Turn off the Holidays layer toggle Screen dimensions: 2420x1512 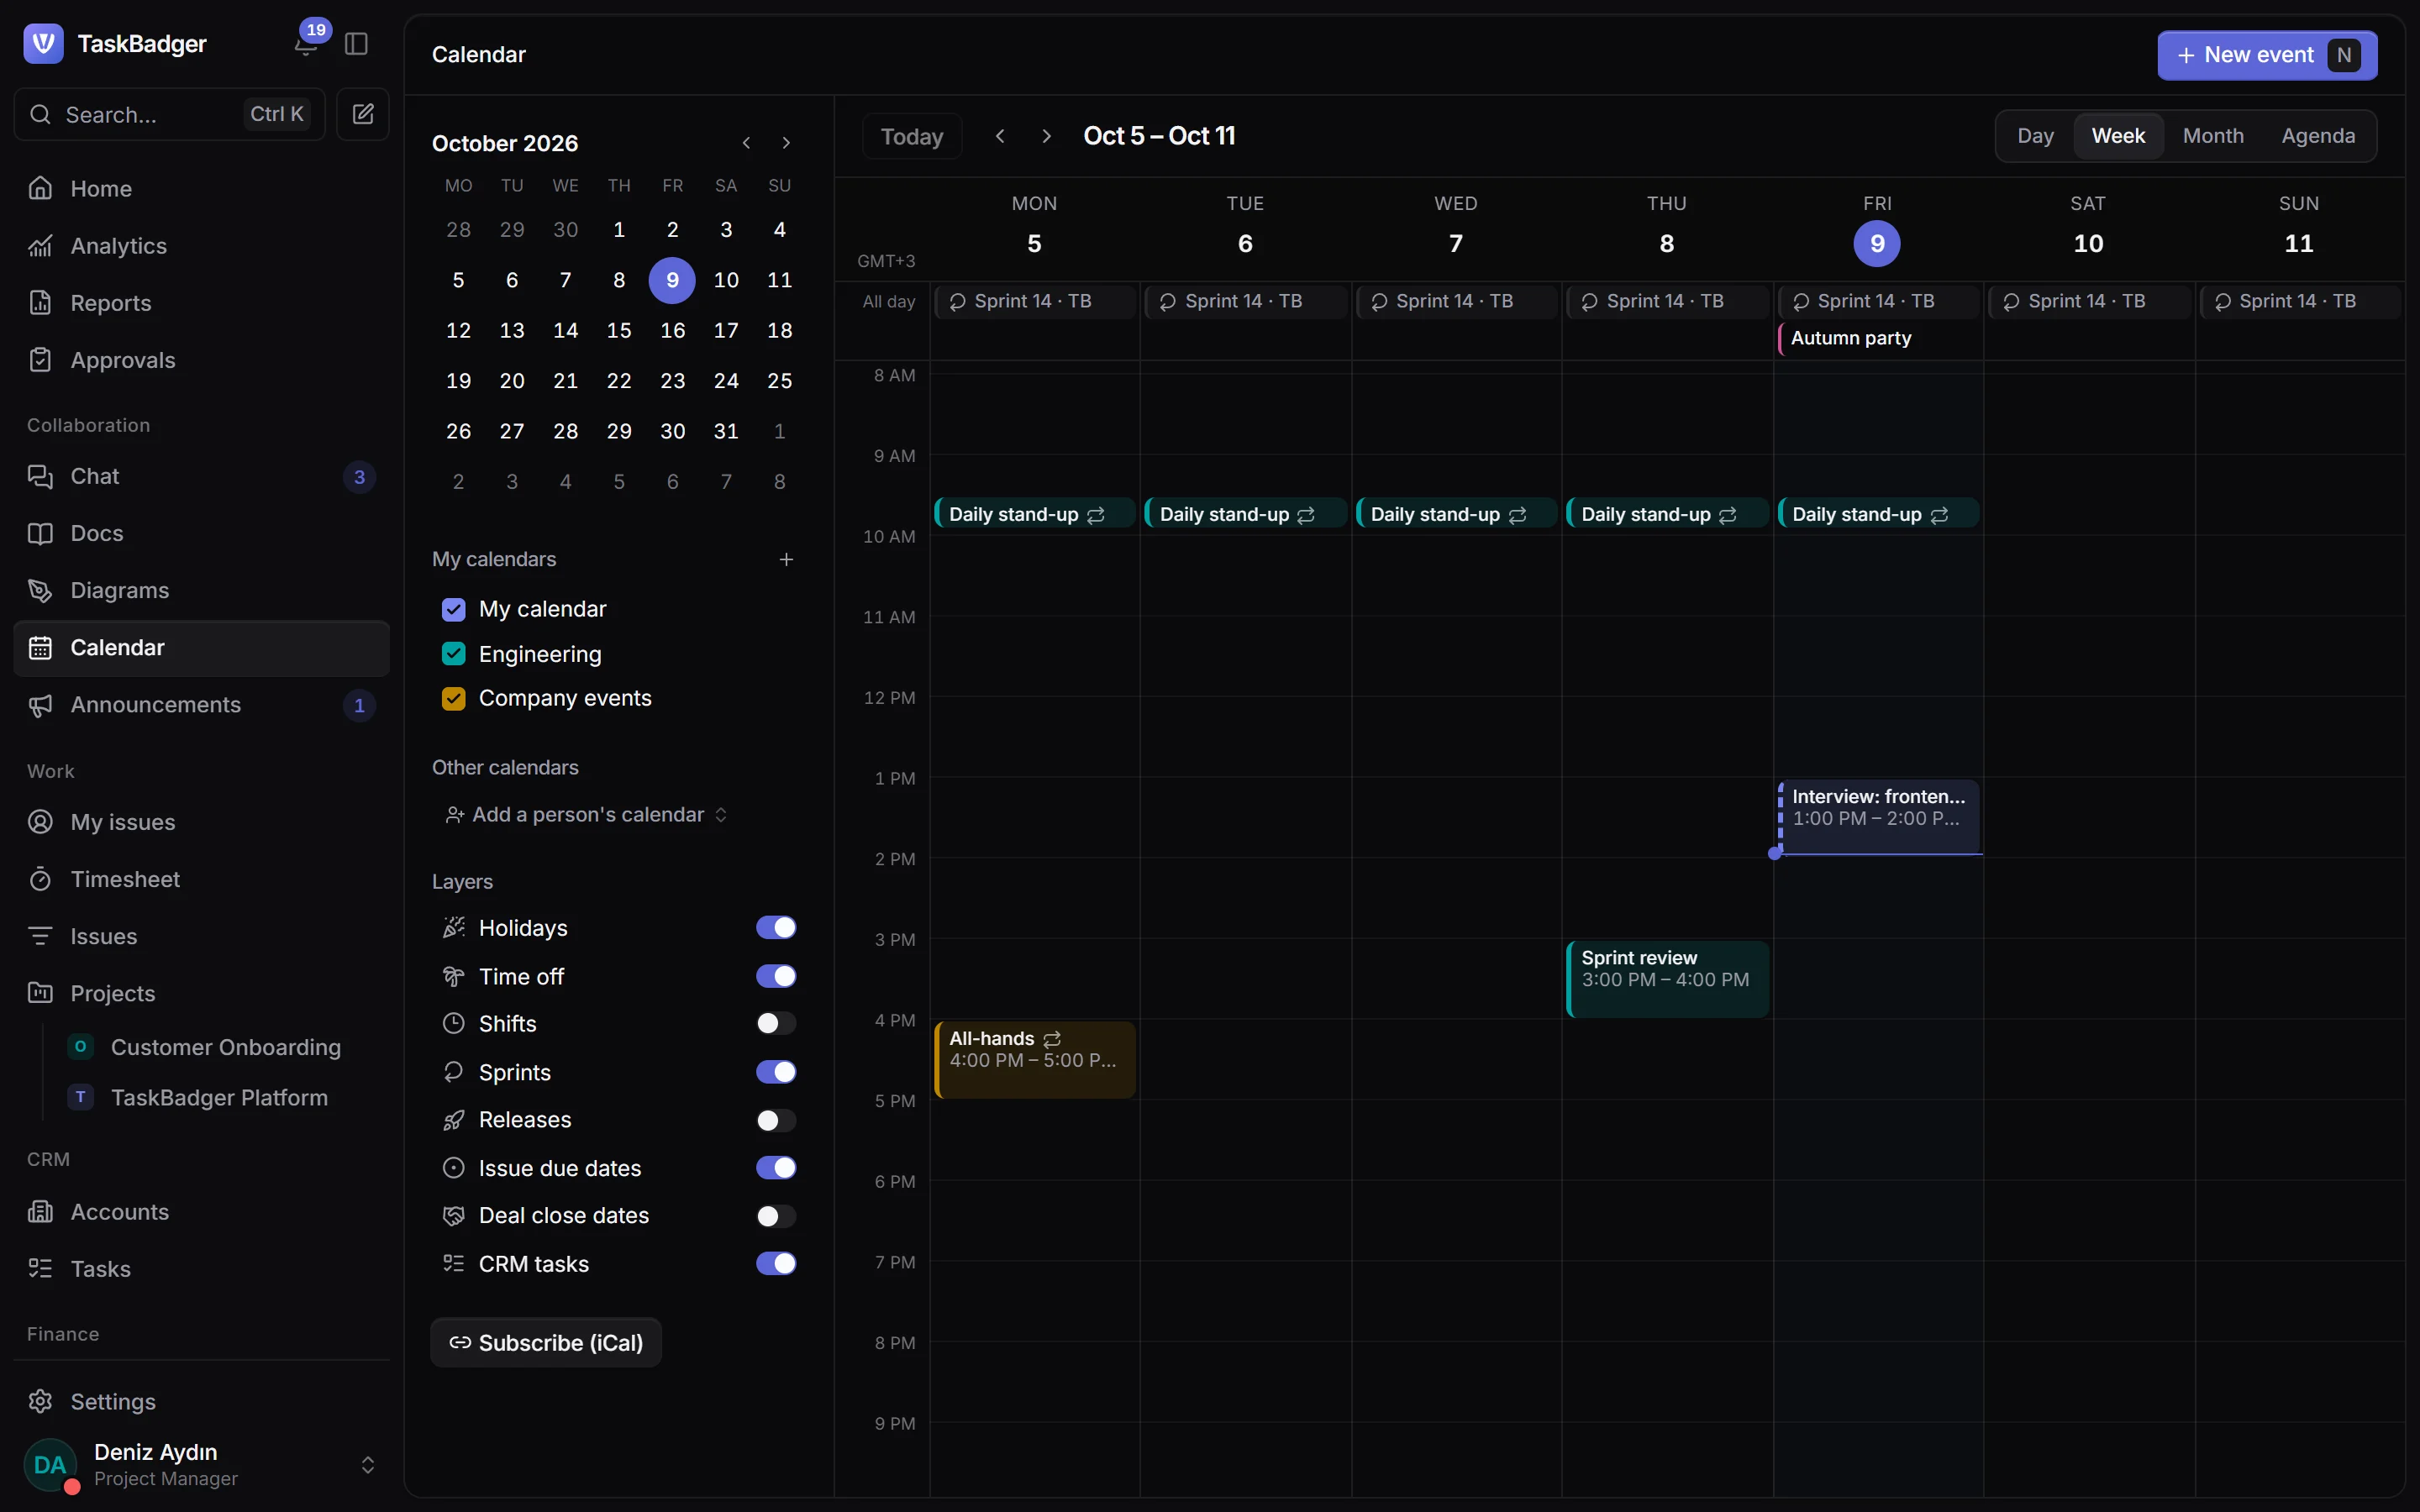tap(776, 928)
